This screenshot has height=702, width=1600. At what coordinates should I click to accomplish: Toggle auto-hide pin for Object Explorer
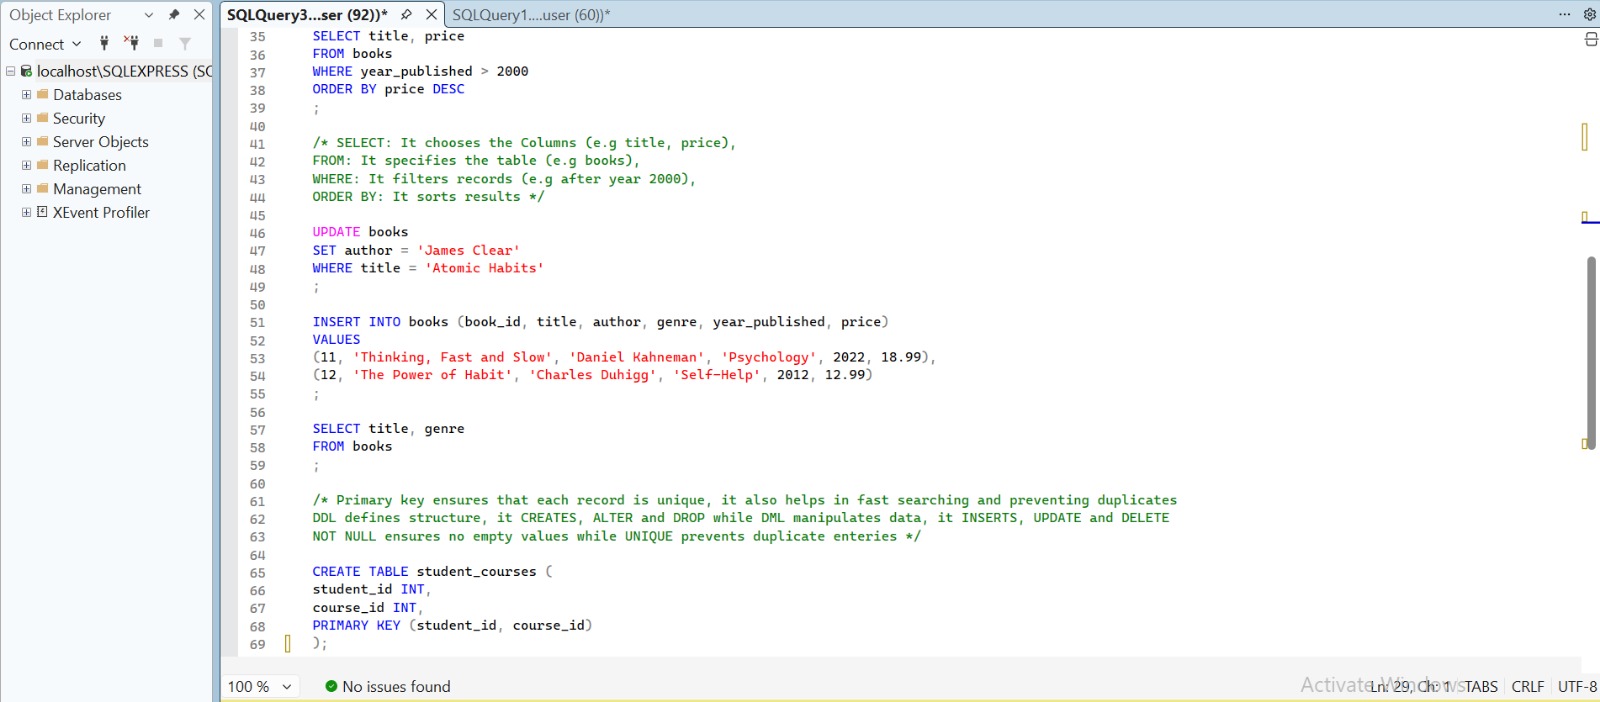(174, 15)
